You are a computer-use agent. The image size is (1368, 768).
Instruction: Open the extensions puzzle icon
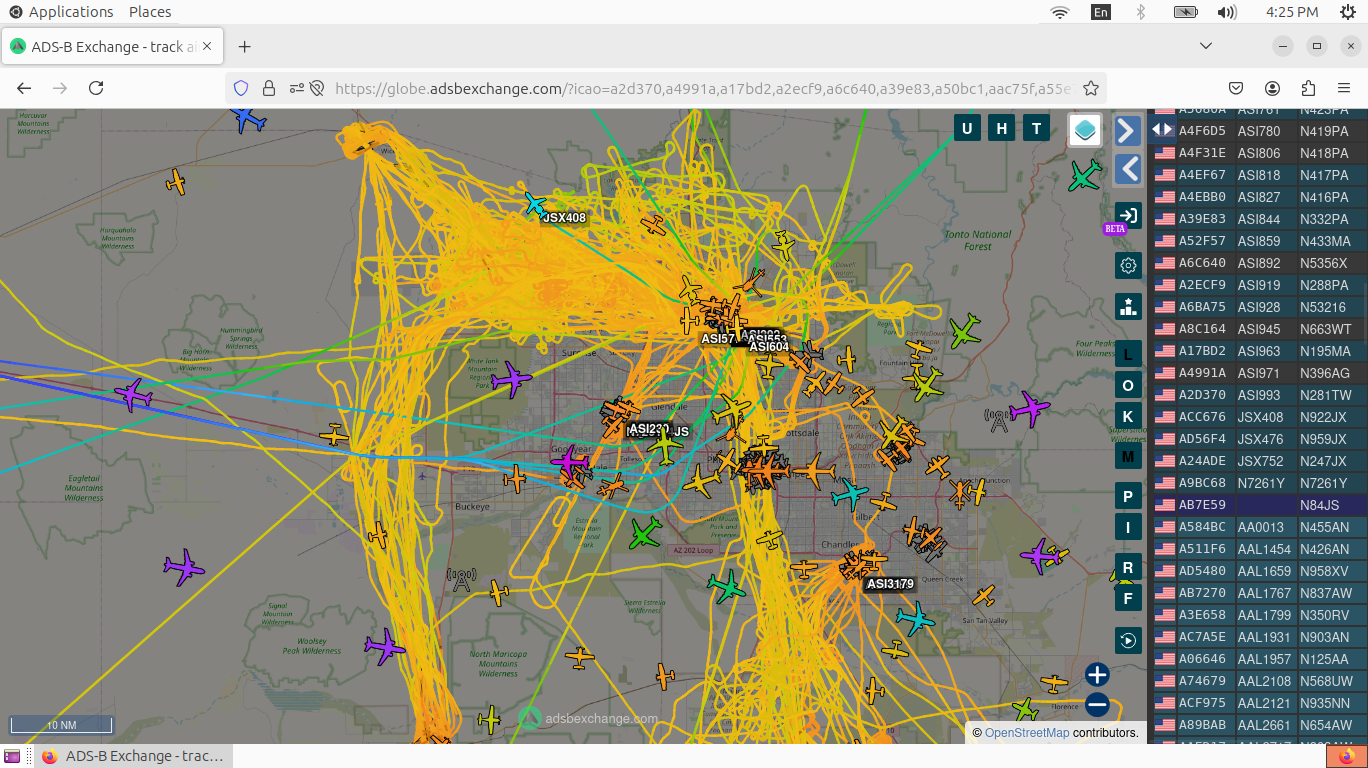(x=1308, y=88)
